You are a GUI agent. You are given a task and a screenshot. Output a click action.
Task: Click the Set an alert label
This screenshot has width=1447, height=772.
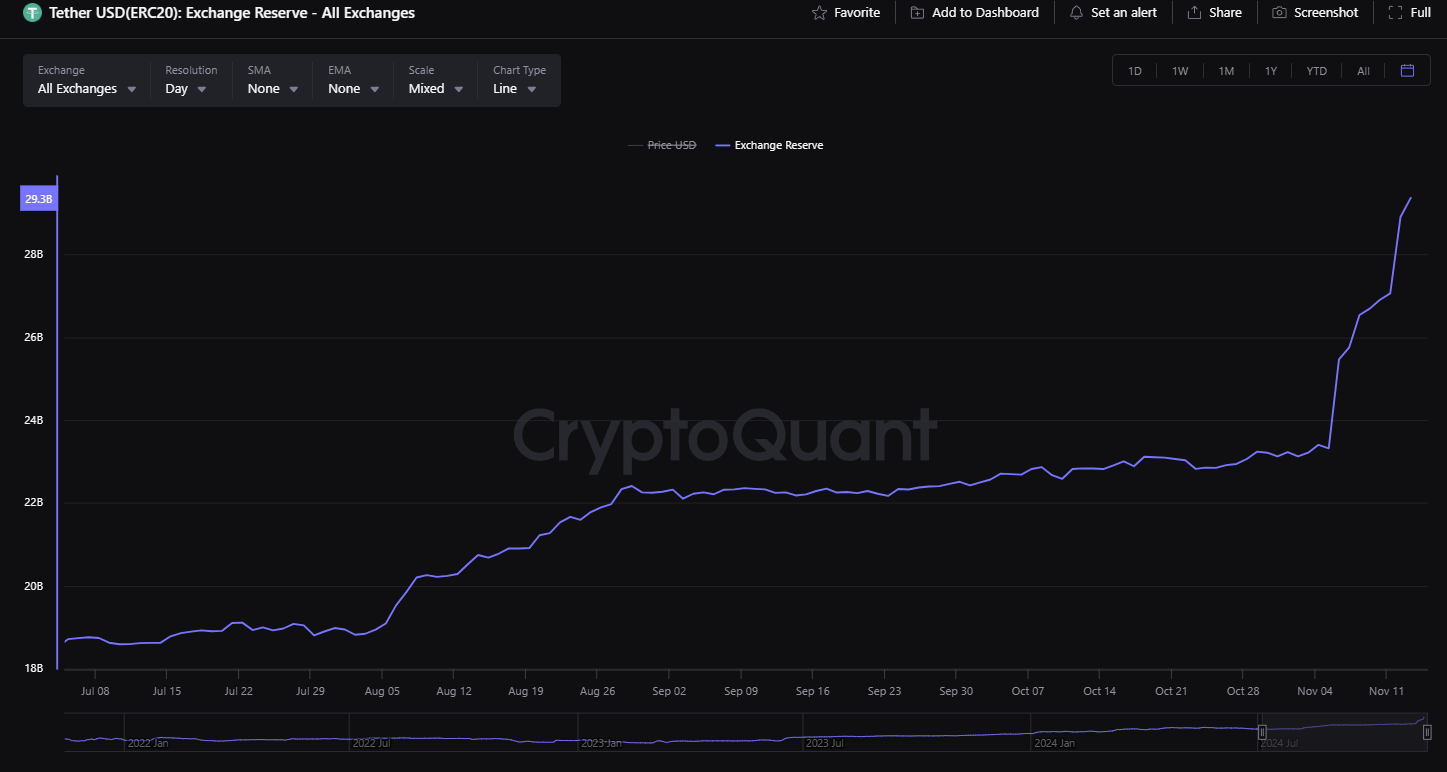point(1124,13)
